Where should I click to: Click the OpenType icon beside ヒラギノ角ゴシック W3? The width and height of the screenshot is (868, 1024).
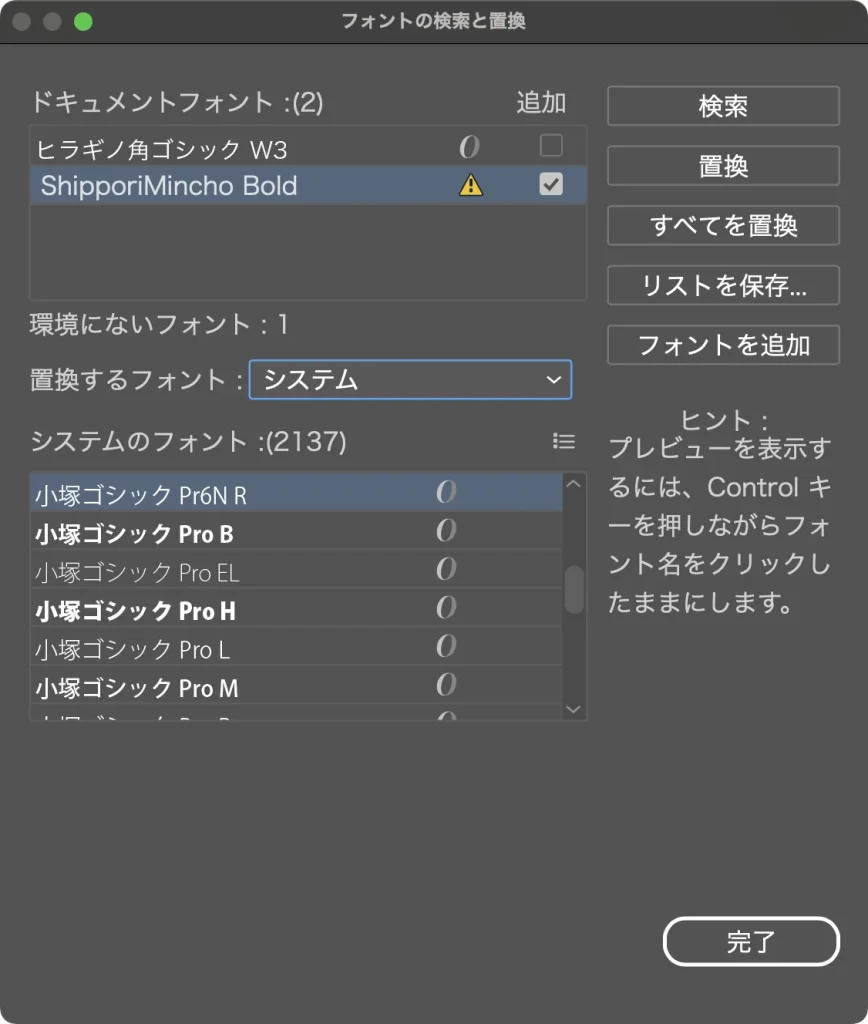click(469, 147)
